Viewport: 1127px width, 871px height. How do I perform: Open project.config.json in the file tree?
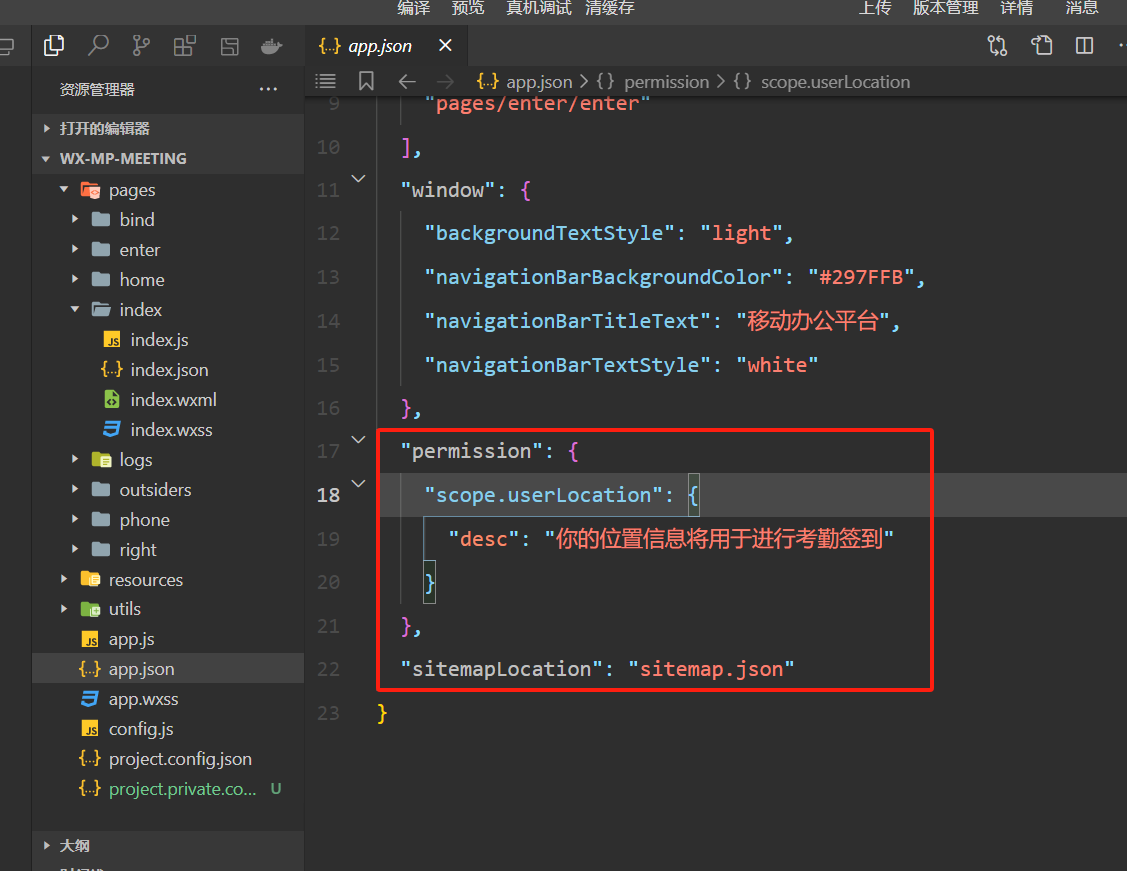pyautogui.click(x=180, y=759)
